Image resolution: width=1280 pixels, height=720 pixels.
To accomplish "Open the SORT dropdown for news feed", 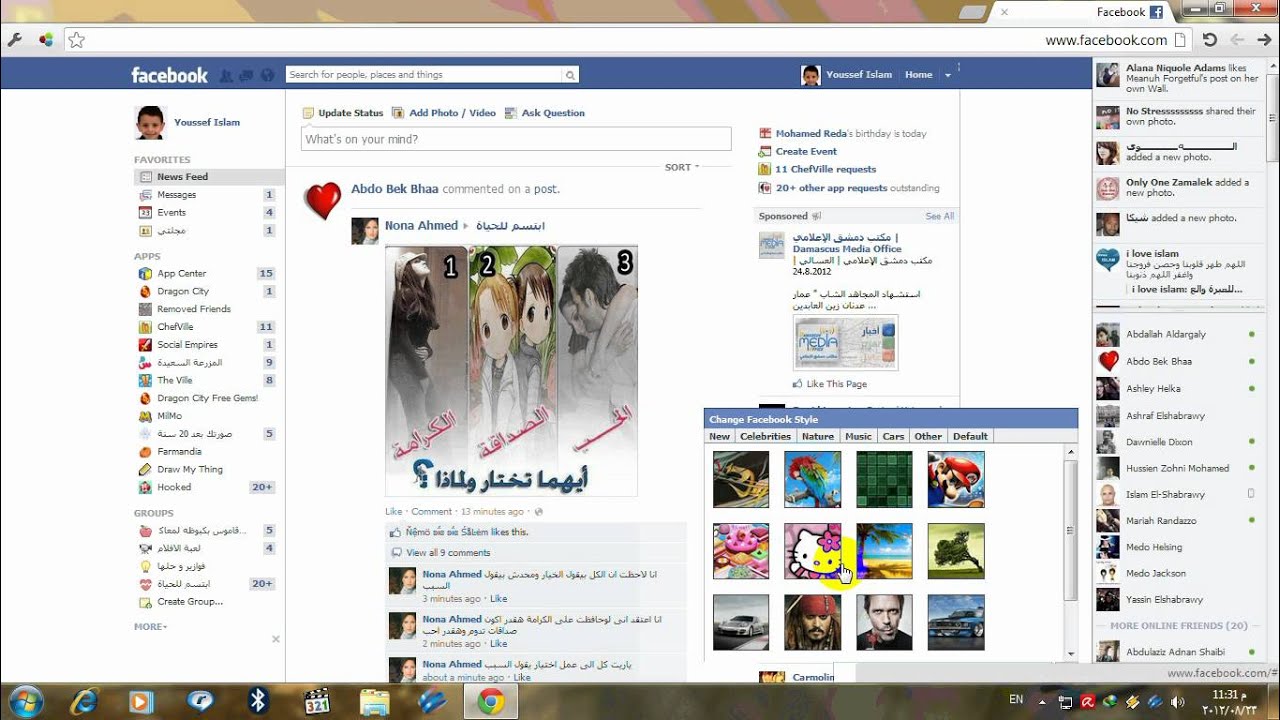I will [x=682, y=167].
